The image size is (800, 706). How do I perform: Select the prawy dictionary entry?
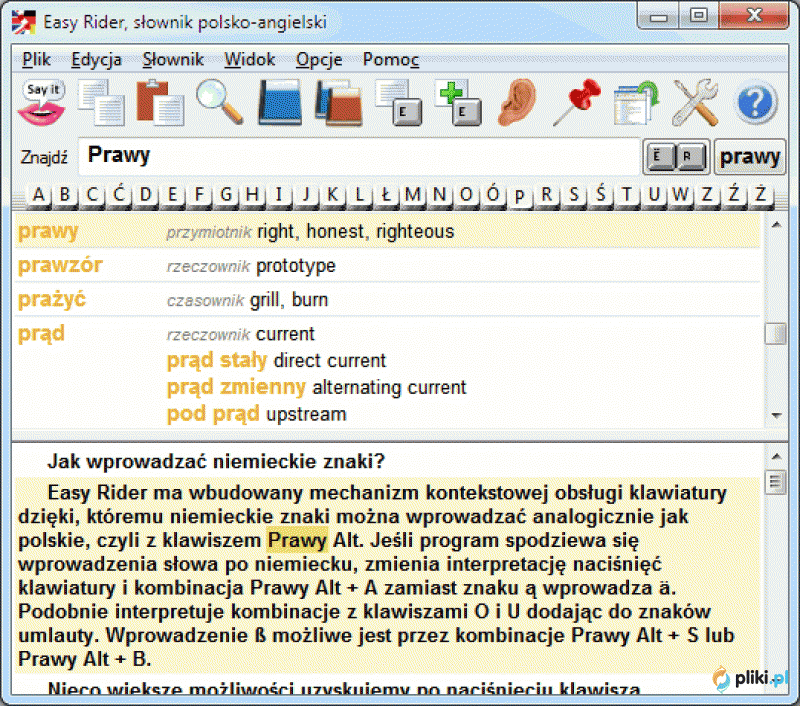tap(388, 232)
